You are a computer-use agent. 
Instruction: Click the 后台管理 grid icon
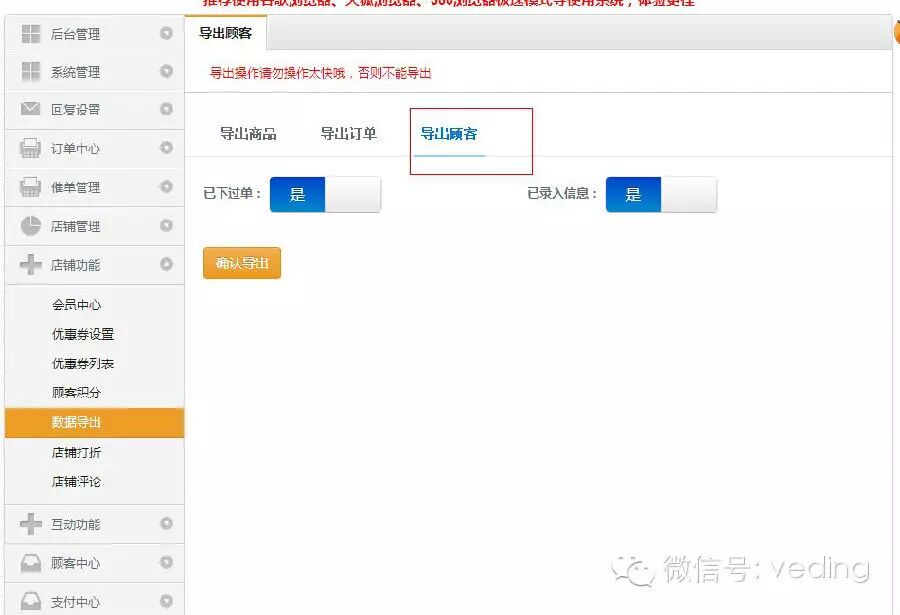(x=30, y=34)
